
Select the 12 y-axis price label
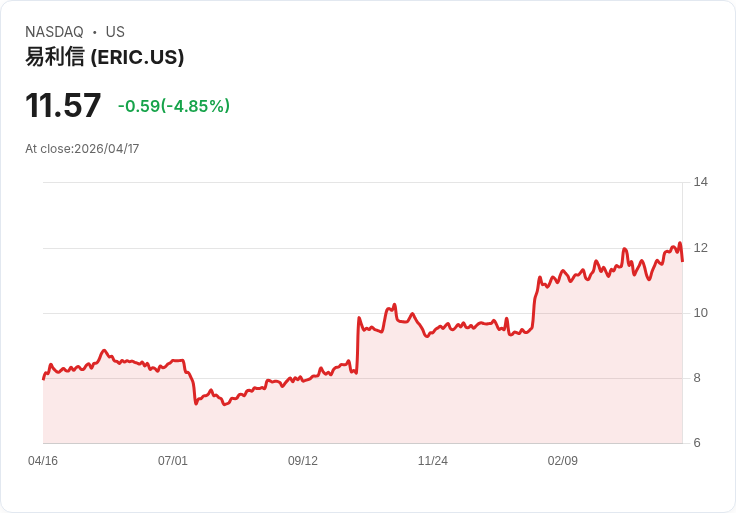(700, 248)
